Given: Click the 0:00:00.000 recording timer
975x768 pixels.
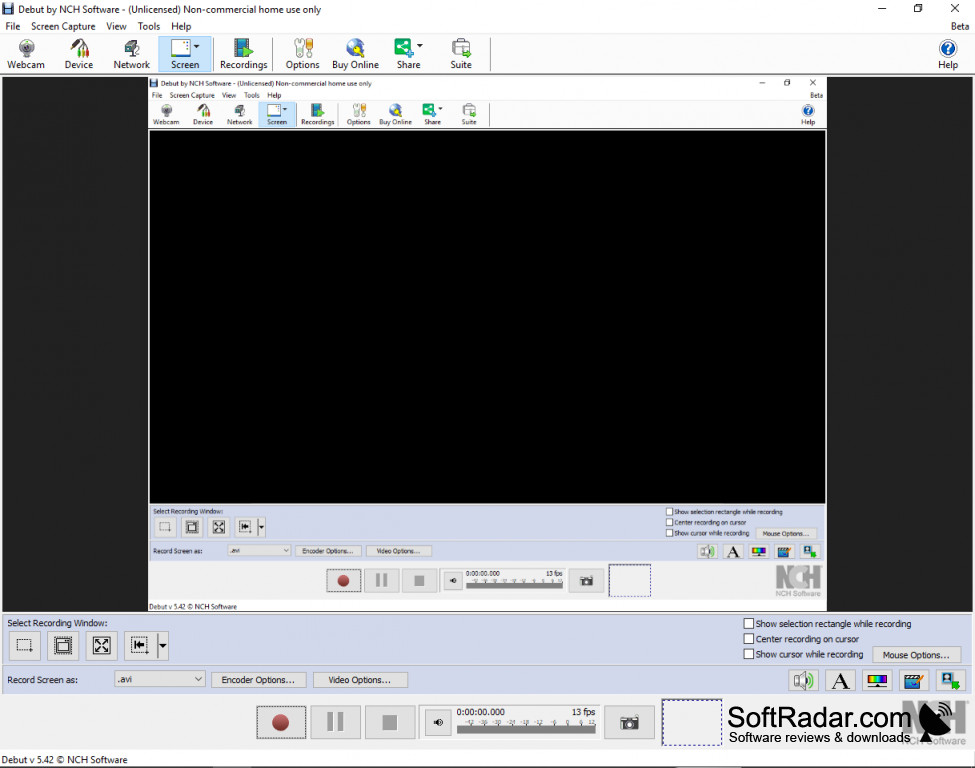Looking at the screenshot, I should (x=481, y=712).
